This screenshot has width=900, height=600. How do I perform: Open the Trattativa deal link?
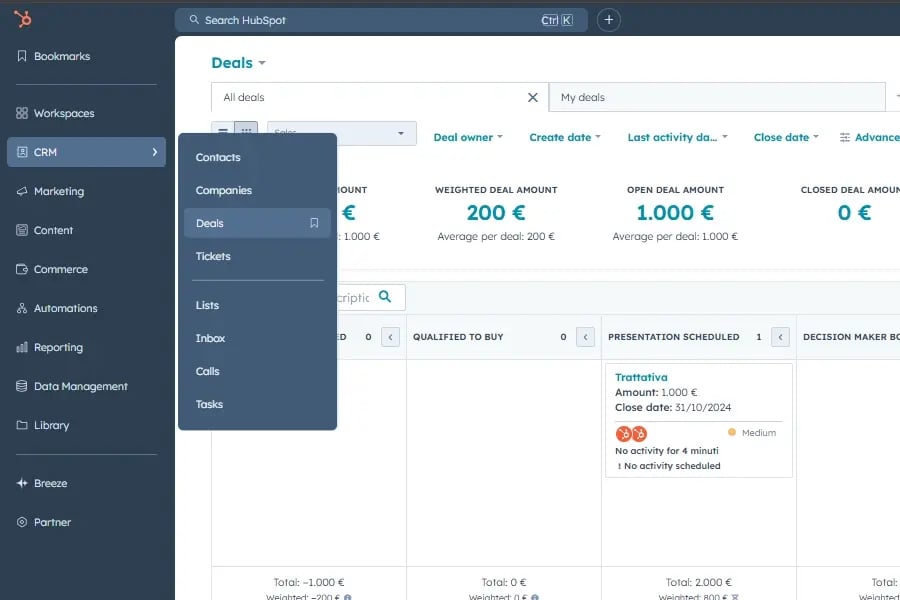tap(641, 377)
